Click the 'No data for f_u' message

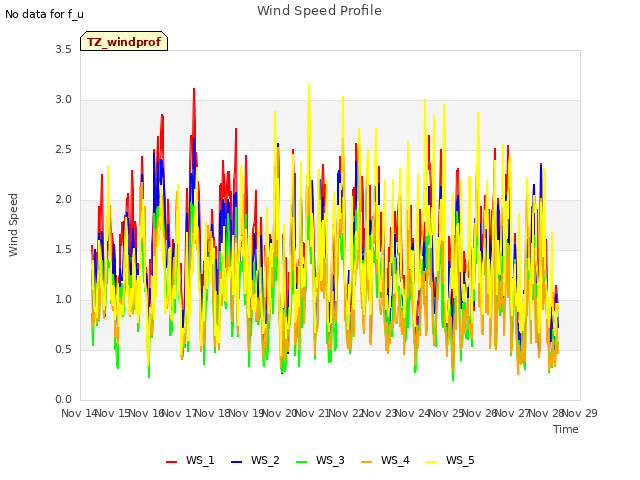point(44,14)
